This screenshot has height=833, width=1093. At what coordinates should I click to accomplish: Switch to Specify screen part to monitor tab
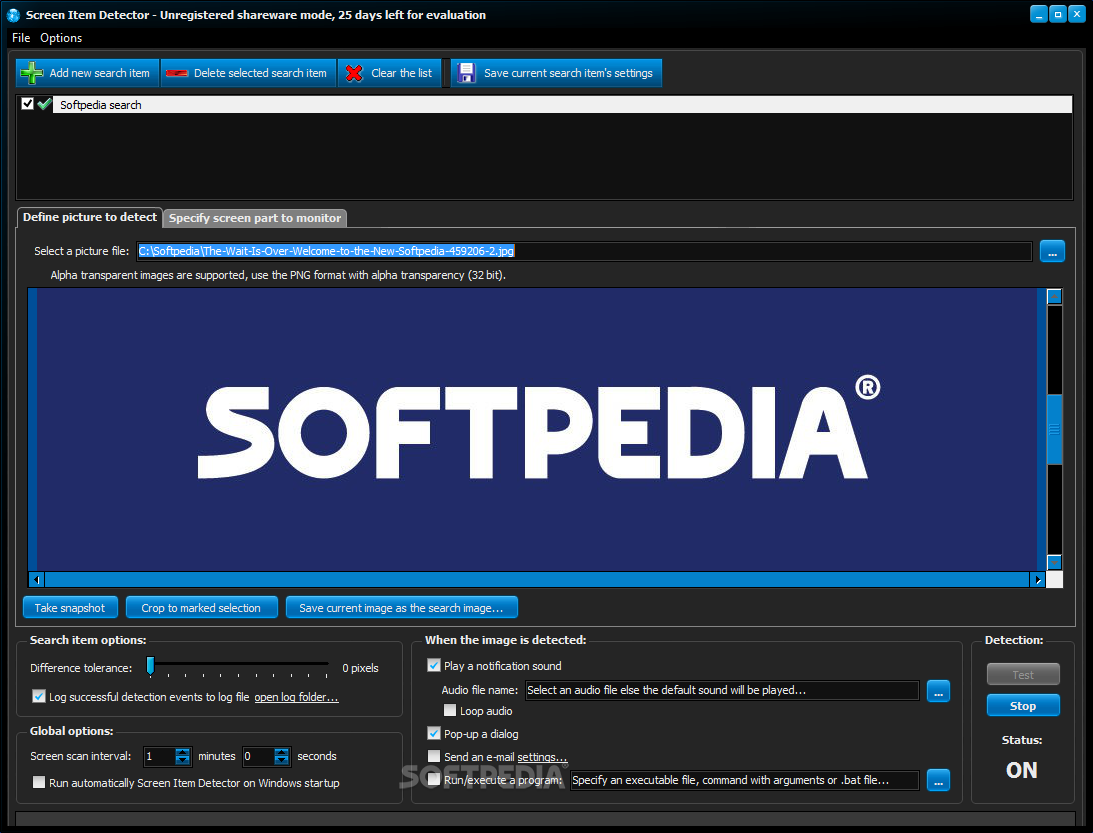pyautogui.click(x=255, y=218)
